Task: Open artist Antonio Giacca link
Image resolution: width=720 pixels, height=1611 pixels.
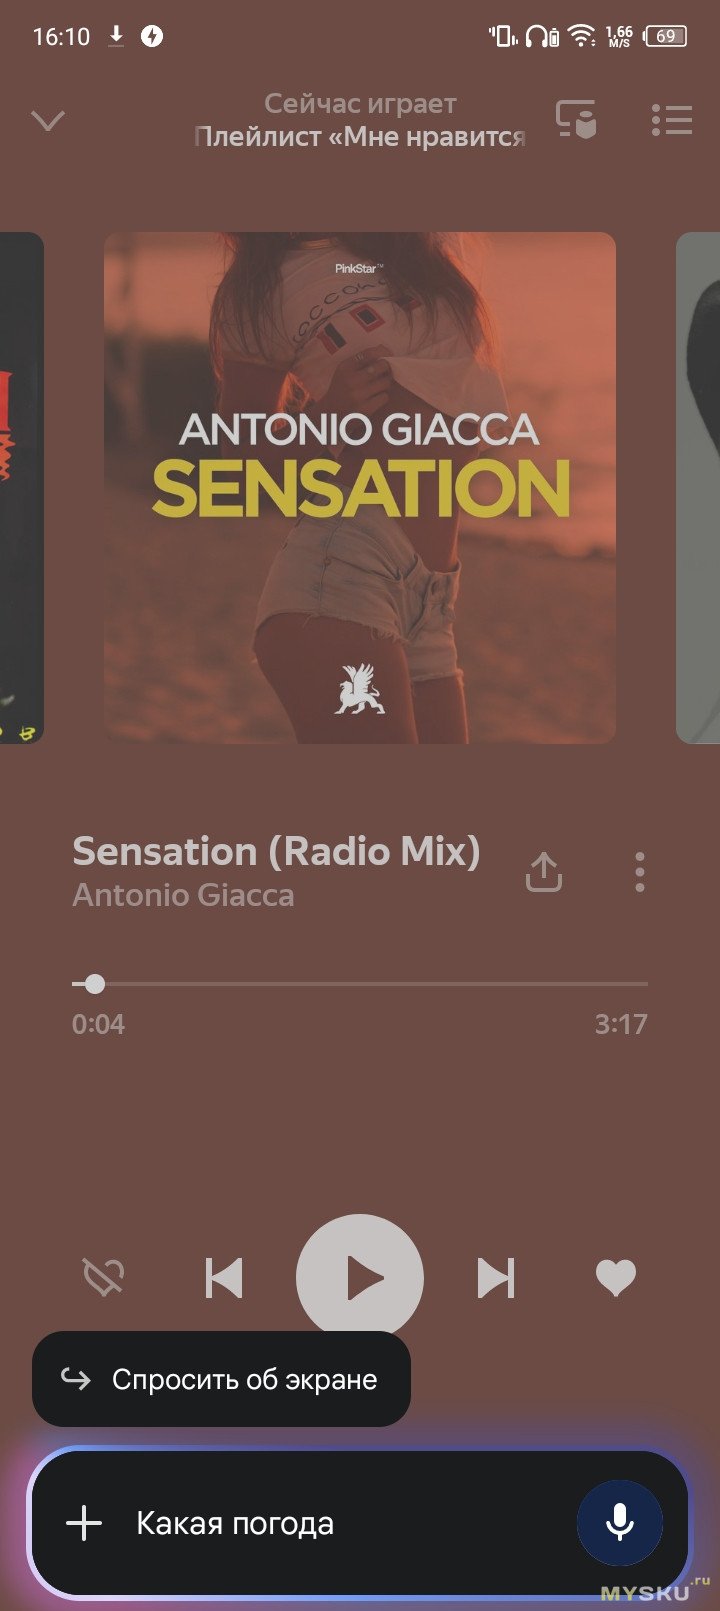Action: click(x=183, y=895)
